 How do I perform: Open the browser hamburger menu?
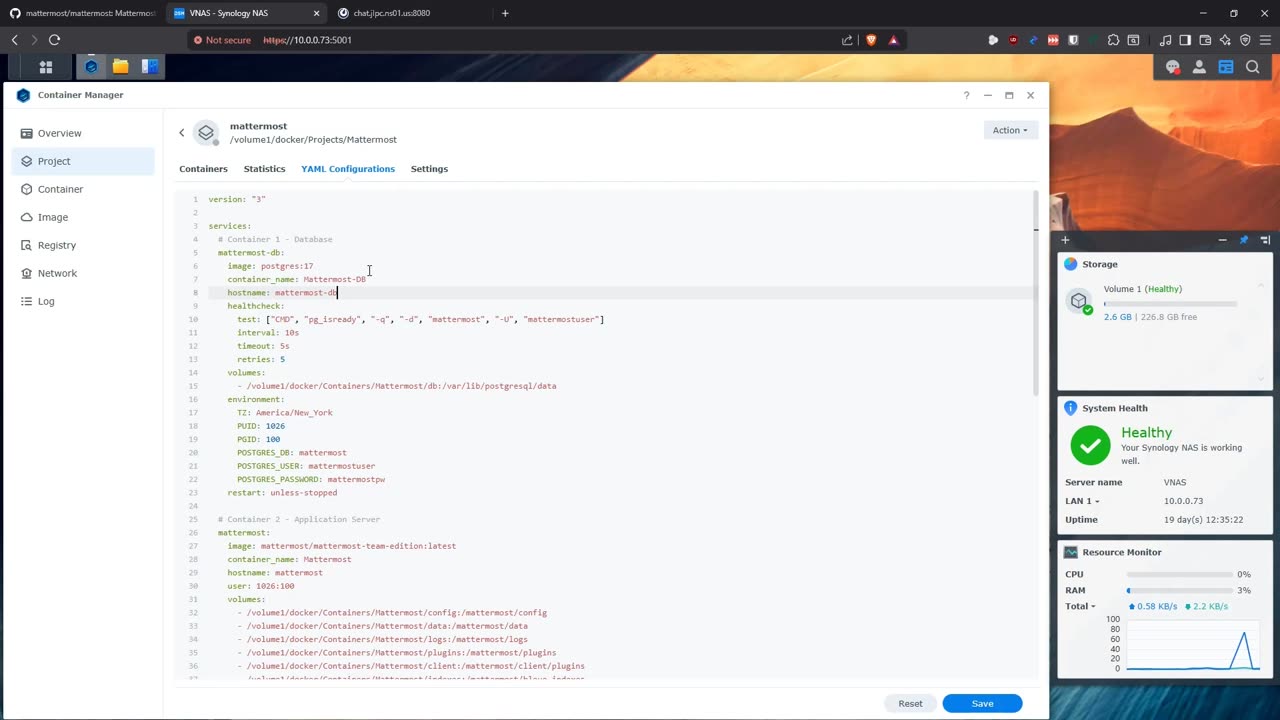[1265, 40]
